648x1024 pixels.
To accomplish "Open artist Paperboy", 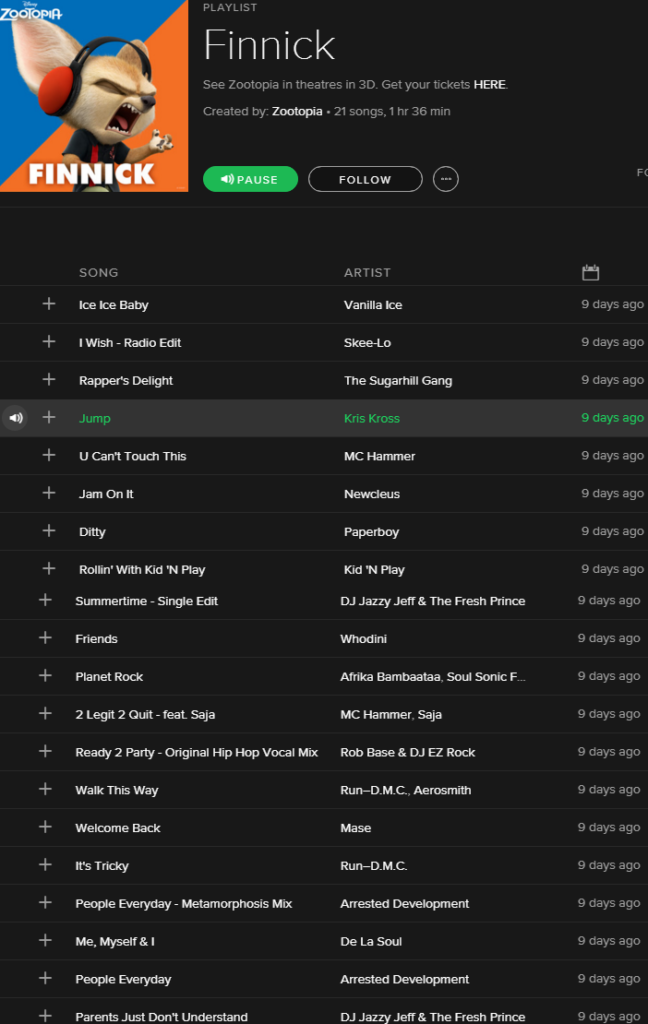I will [x=371, y=532].
